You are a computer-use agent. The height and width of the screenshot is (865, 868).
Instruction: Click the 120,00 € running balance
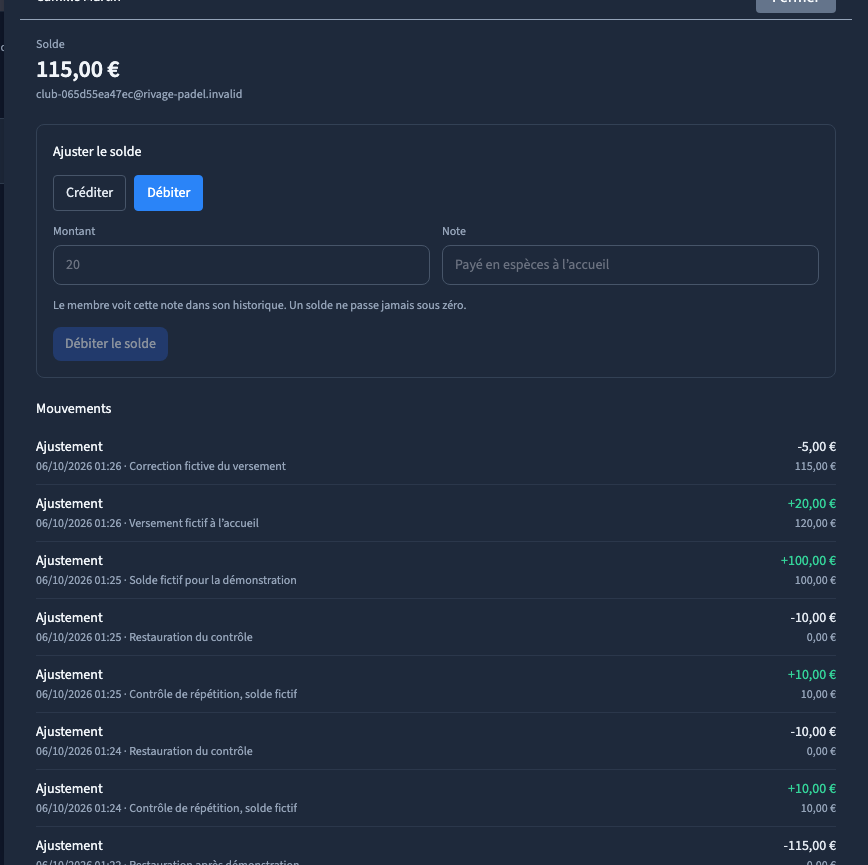pos(815,523)
